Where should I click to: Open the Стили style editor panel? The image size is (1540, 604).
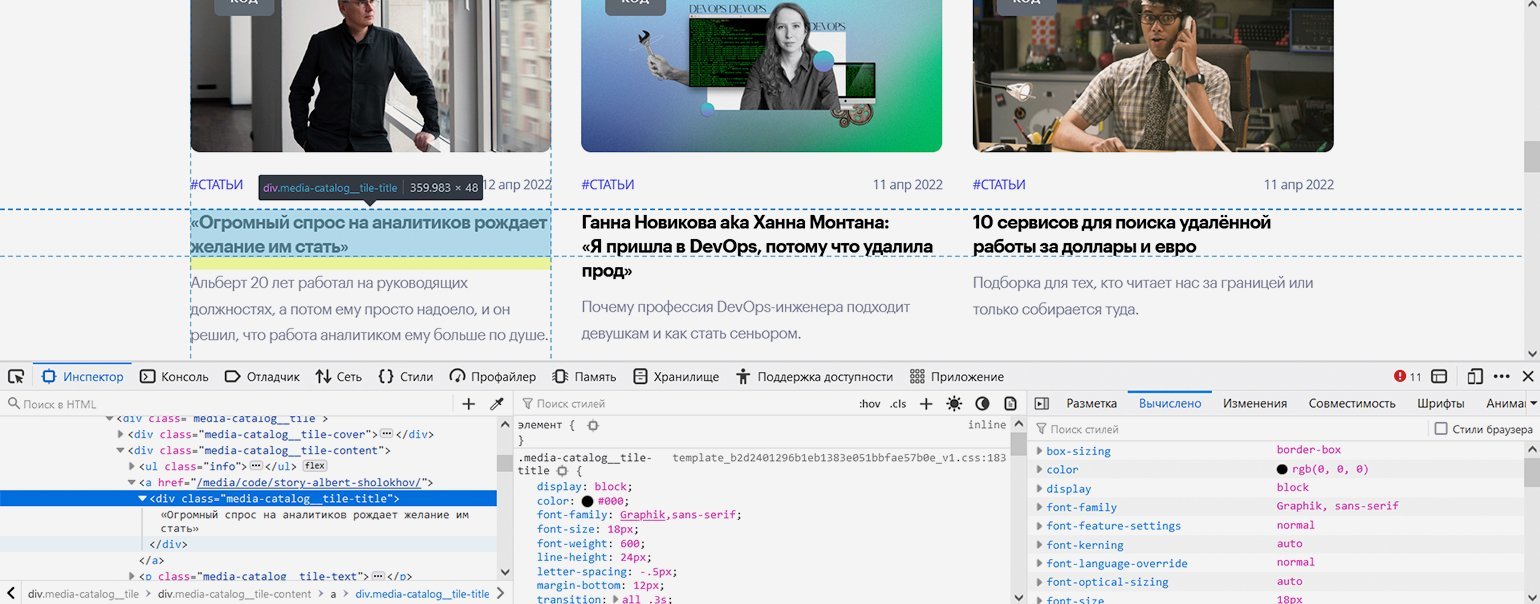(406, 377)
